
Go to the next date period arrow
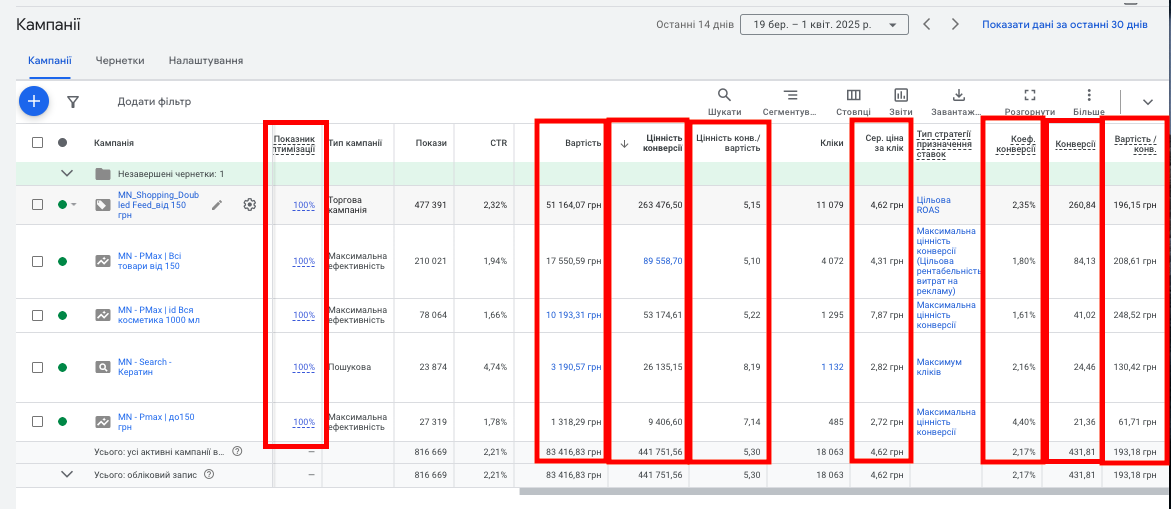point(955,25)
